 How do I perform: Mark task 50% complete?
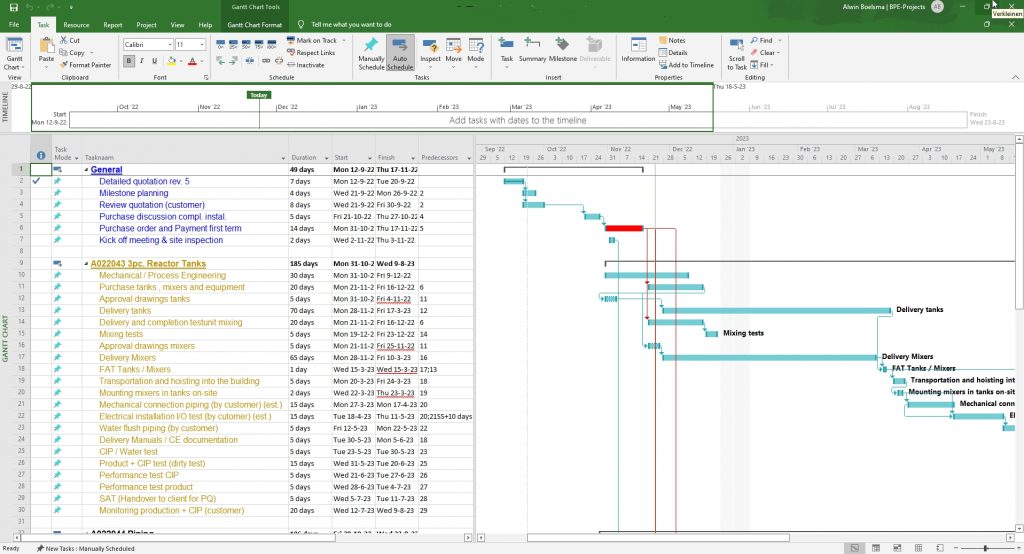click(x=246, y=45)
